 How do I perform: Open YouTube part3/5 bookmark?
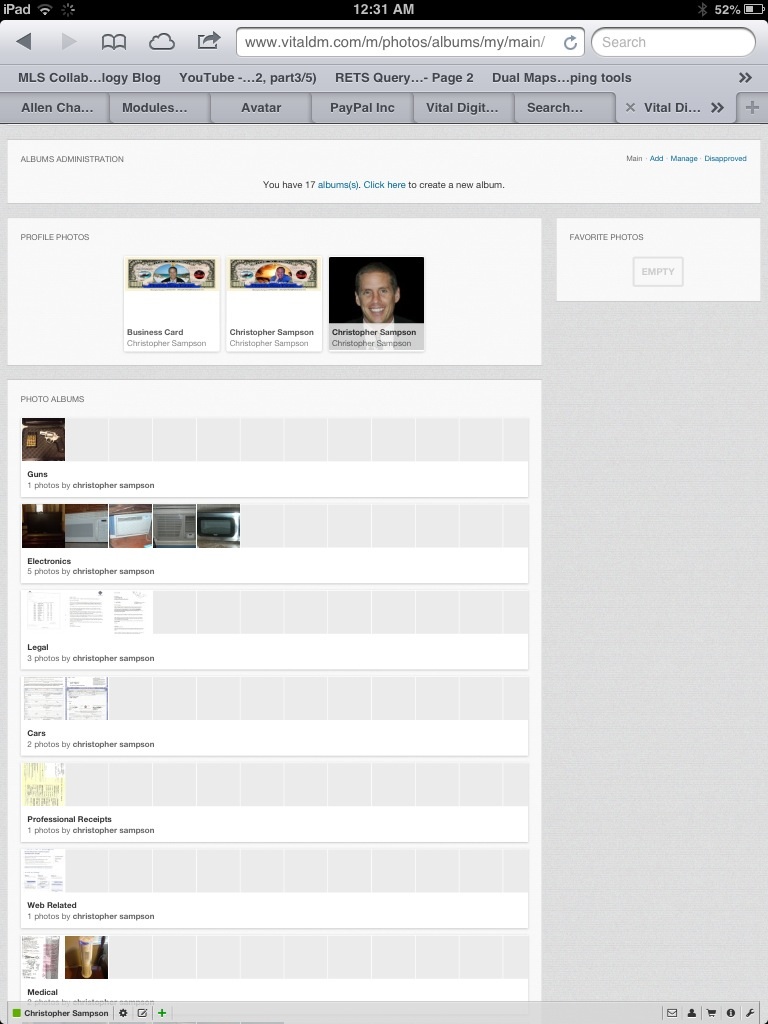pyautogui.click(x=248, y=78)
